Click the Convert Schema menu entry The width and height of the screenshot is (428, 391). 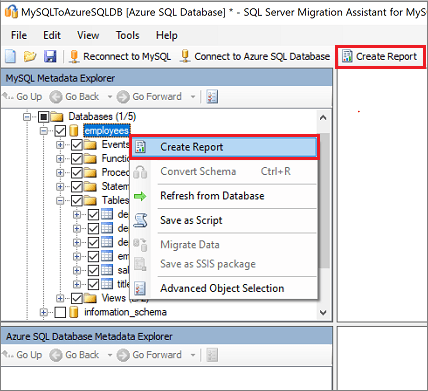pyautogui.click(x=224, y=171)
